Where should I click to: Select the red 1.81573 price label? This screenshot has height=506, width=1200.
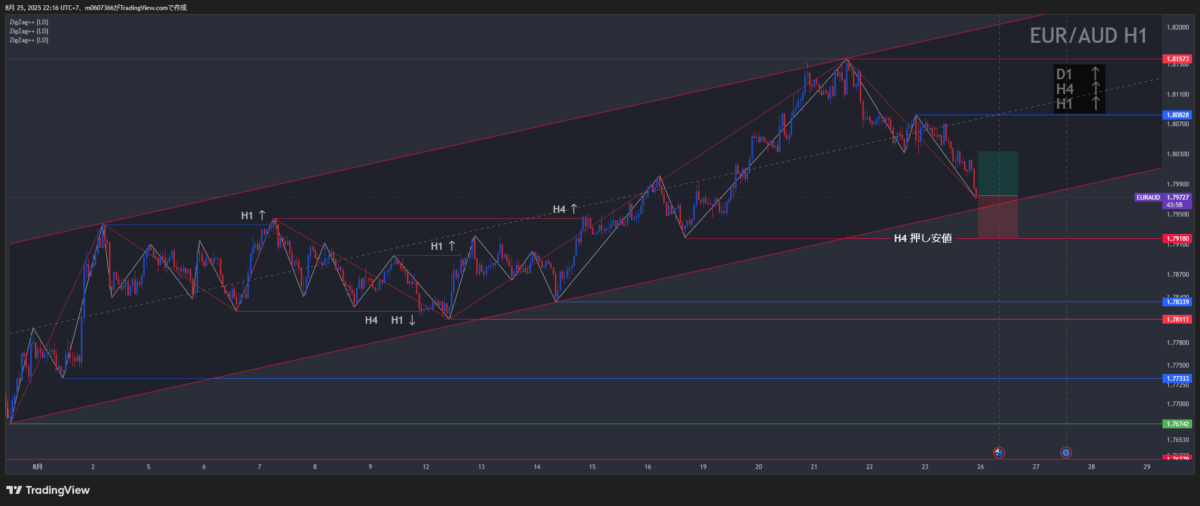(x=1176, y=60)
